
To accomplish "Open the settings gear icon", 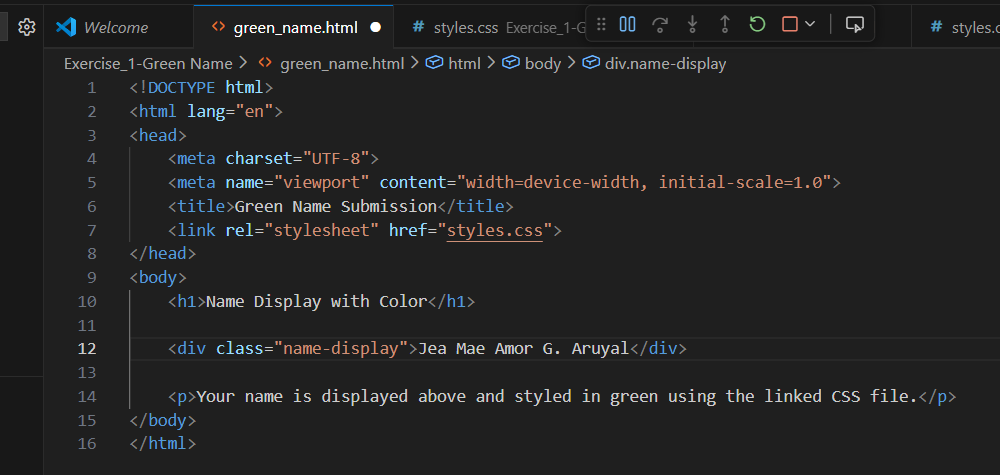I will (27, 27).
